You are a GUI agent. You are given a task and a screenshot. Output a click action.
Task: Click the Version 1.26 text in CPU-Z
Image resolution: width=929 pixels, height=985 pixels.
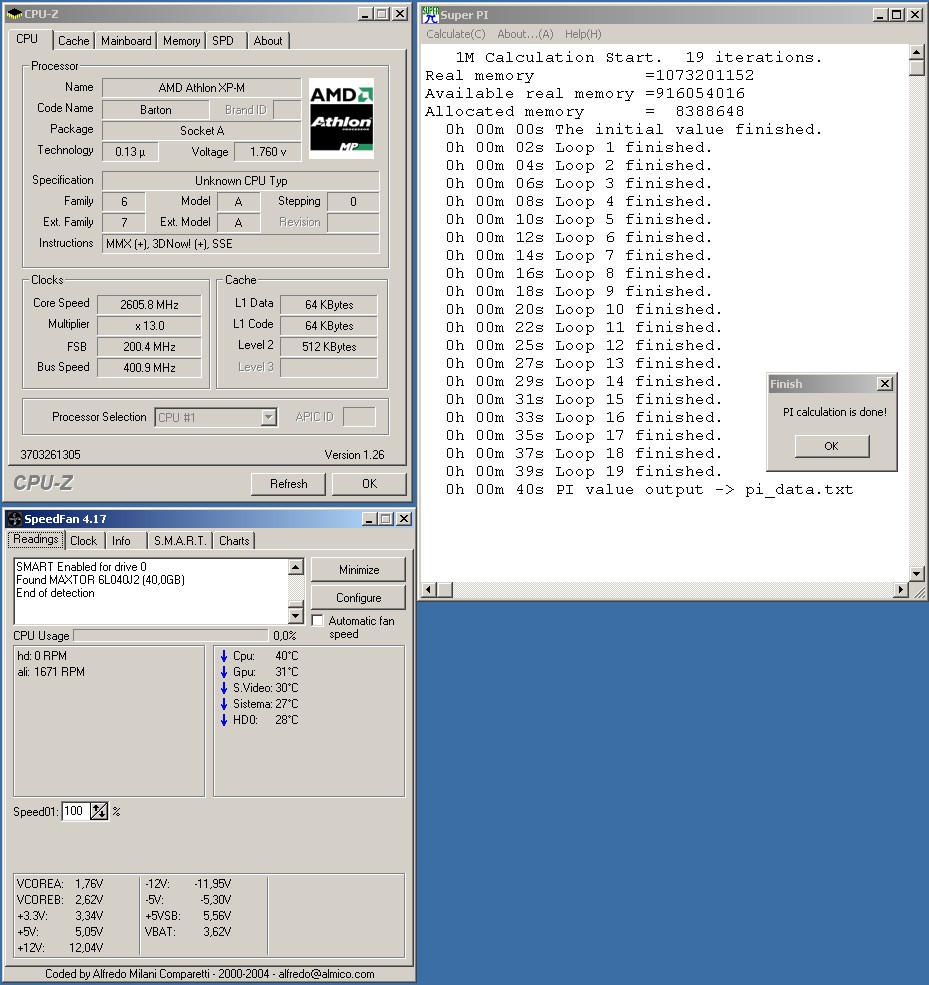point(354,455)
